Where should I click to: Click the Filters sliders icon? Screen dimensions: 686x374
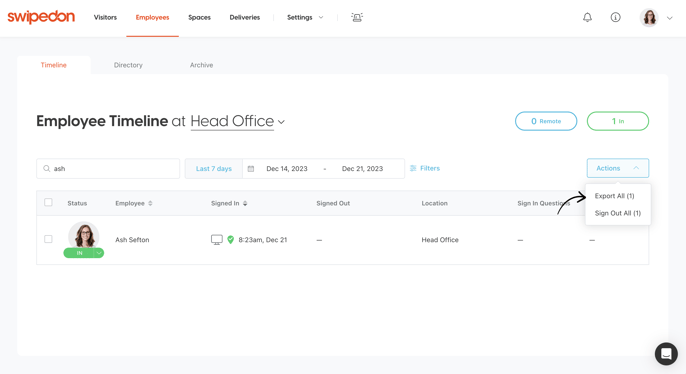point(413,168)
